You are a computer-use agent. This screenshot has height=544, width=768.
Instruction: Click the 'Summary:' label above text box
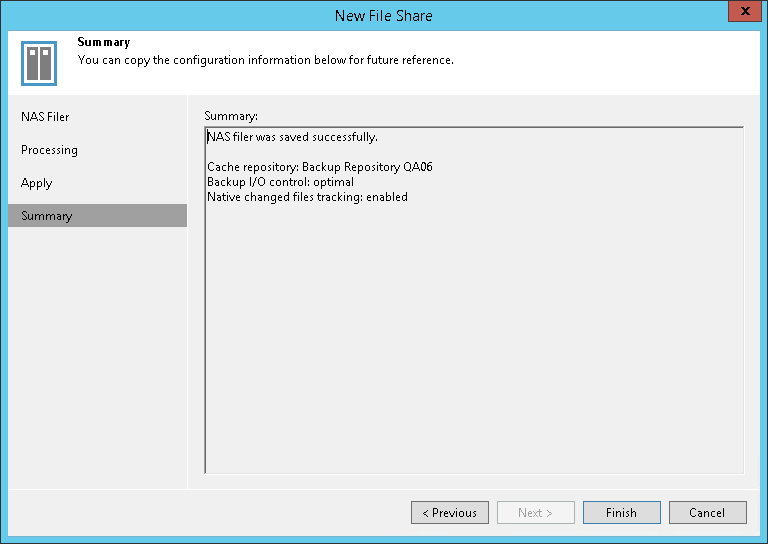231,116
